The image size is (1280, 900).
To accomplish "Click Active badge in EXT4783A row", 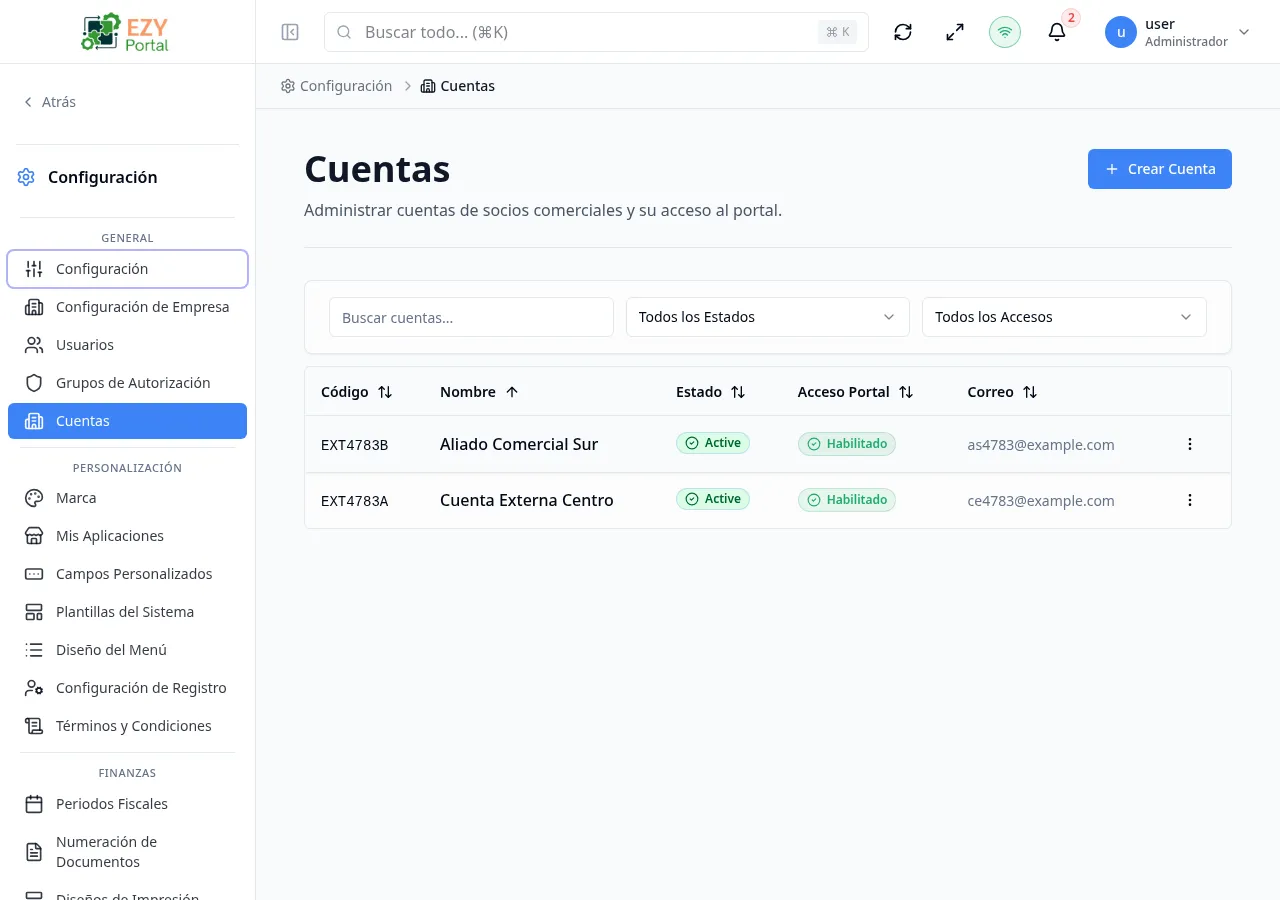I will click(713, 499).
